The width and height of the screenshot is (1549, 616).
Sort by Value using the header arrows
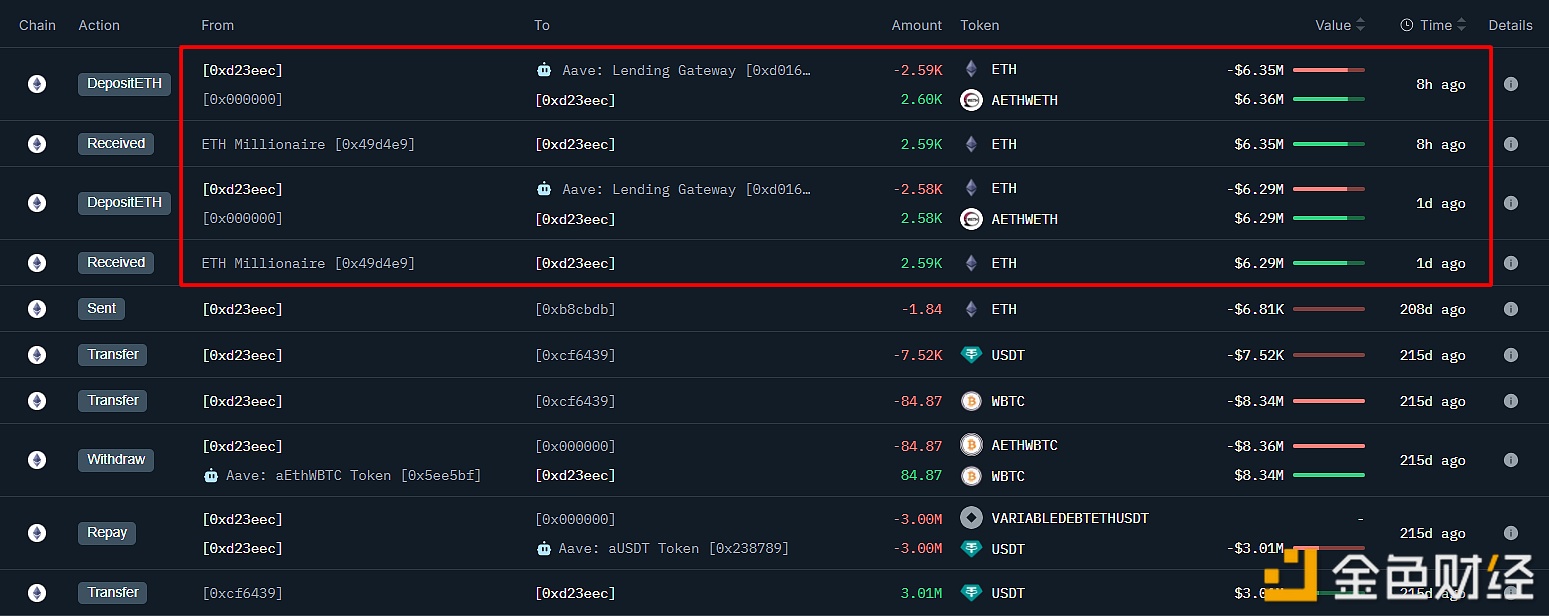[1361, 25]
